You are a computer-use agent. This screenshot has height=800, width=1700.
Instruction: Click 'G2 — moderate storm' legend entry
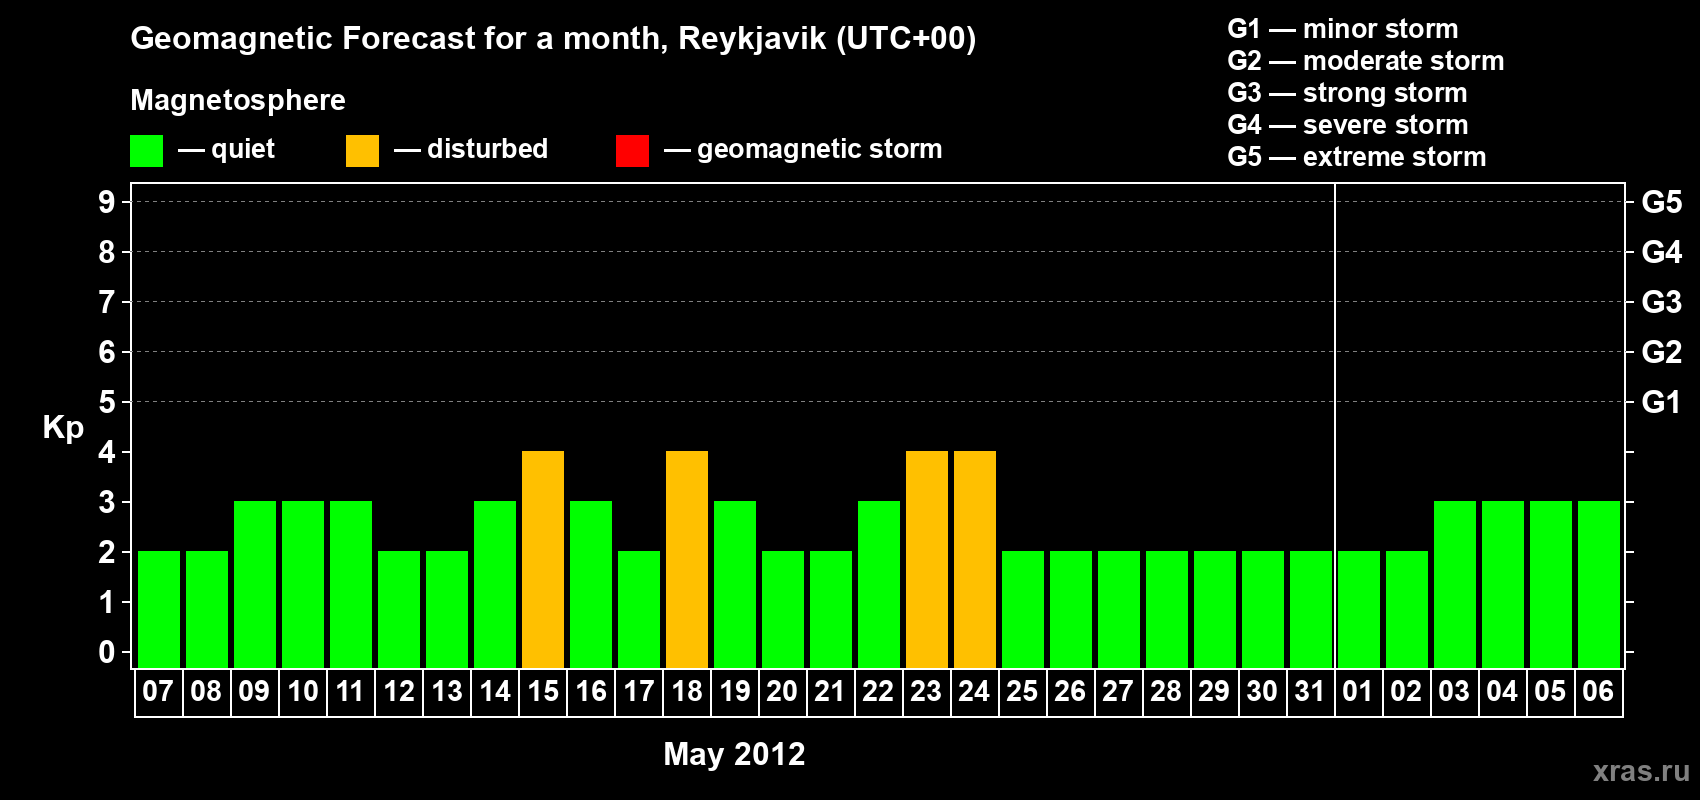coord(1366,61)
